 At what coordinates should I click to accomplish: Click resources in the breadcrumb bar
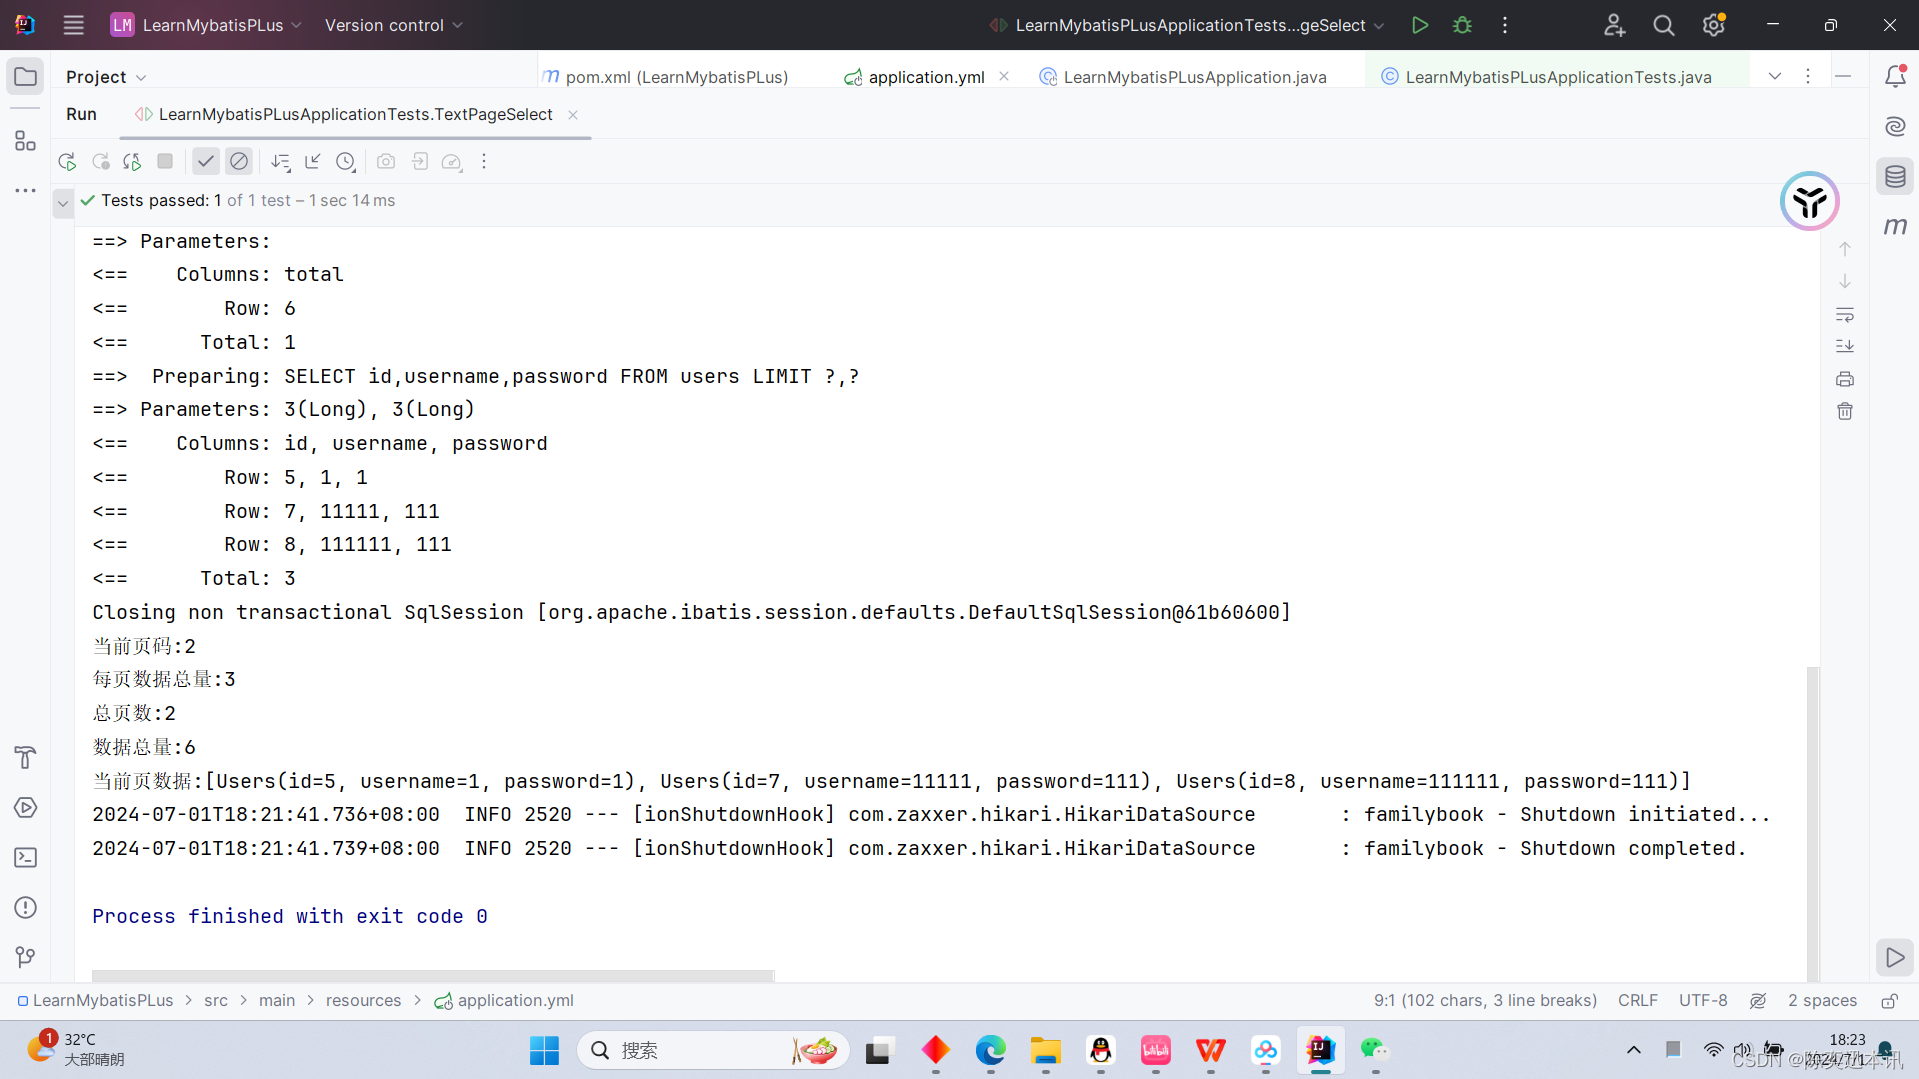(363, 1000)
